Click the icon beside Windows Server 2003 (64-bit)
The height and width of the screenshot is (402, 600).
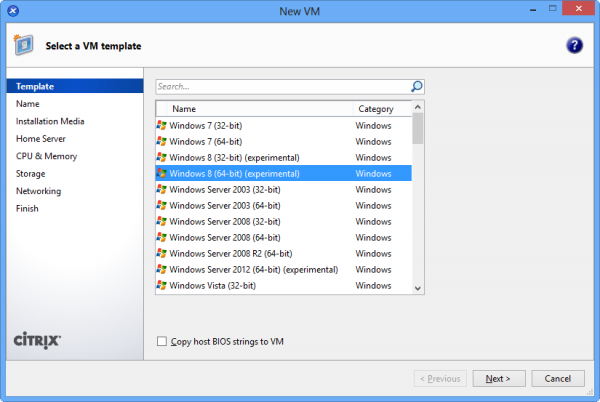[161, 206]
